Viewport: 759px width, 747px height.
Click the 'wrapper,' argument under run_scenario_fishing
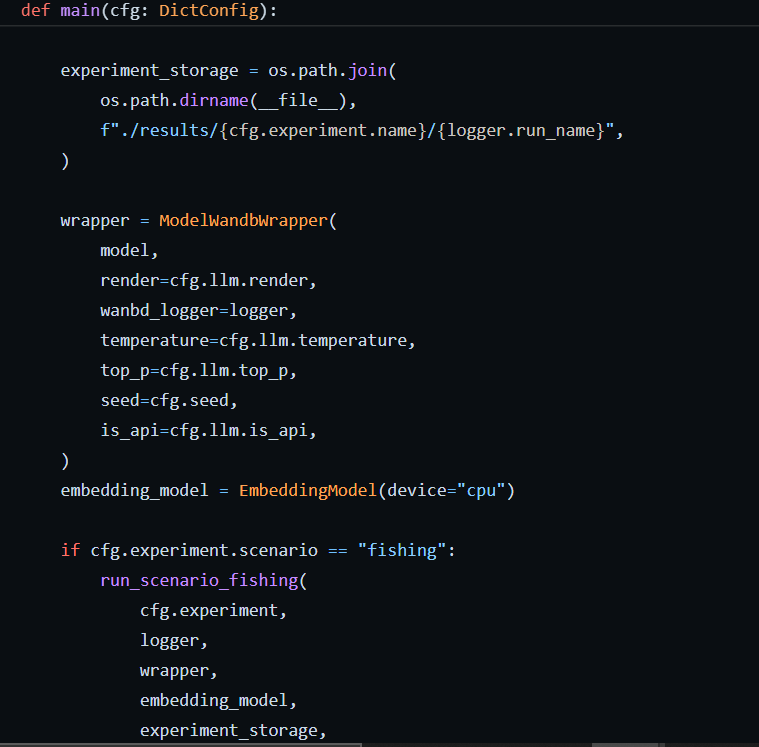pyautogui.click(x=179, y=671)
